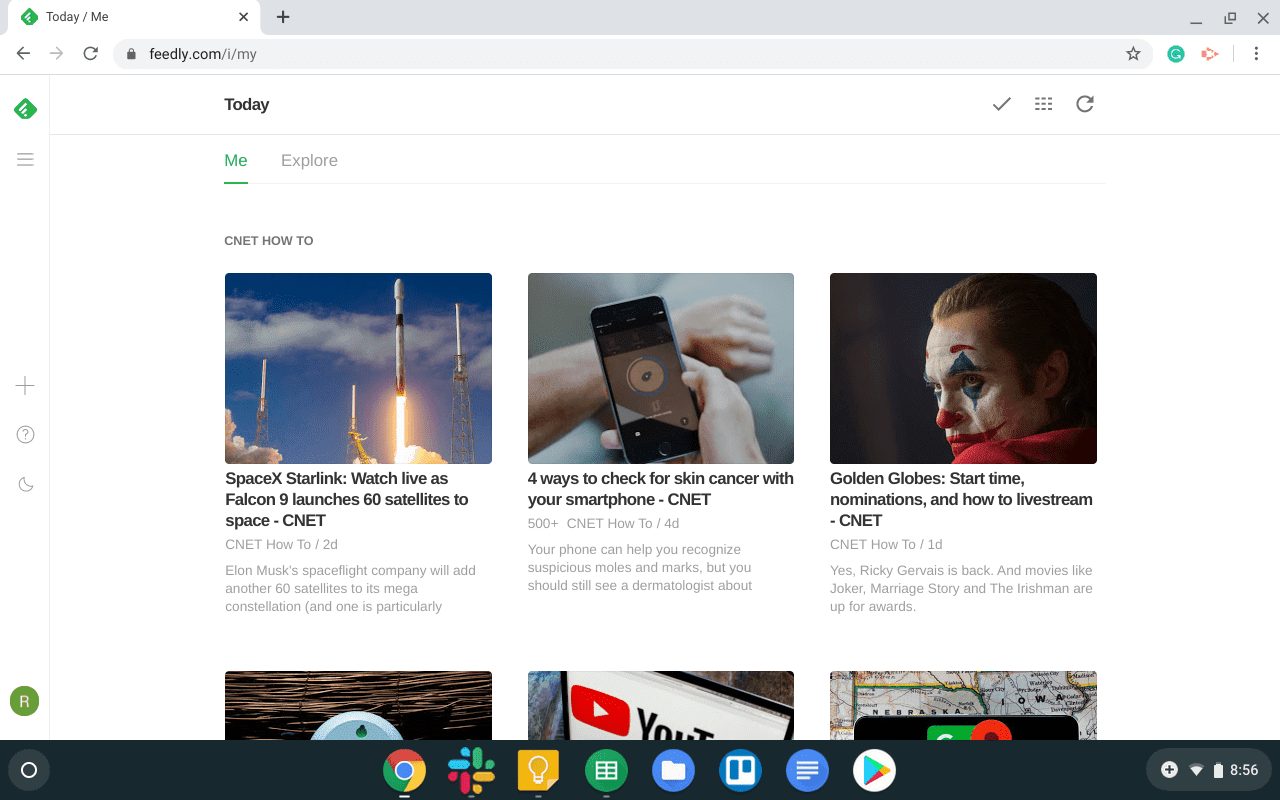Enable dark theme with moon icon

(24, 484)
